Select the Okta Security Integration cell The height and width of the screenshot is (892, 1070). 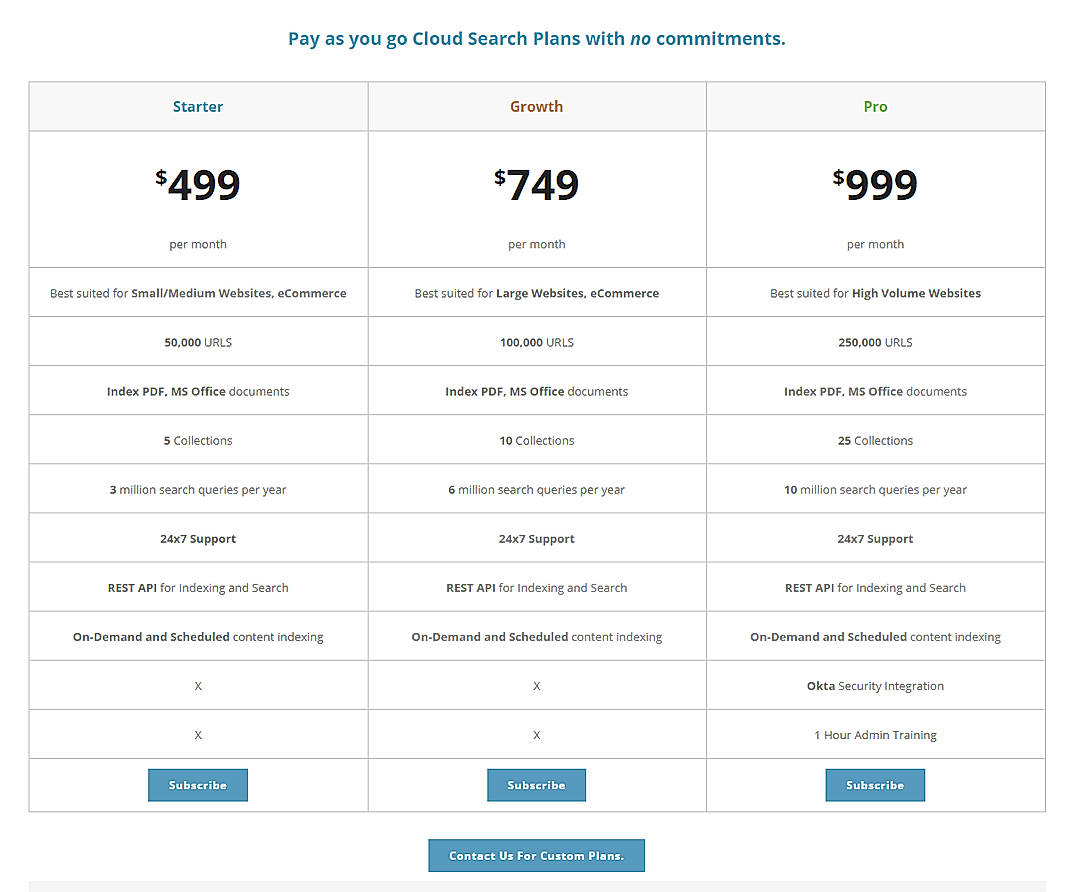(875, 685)
